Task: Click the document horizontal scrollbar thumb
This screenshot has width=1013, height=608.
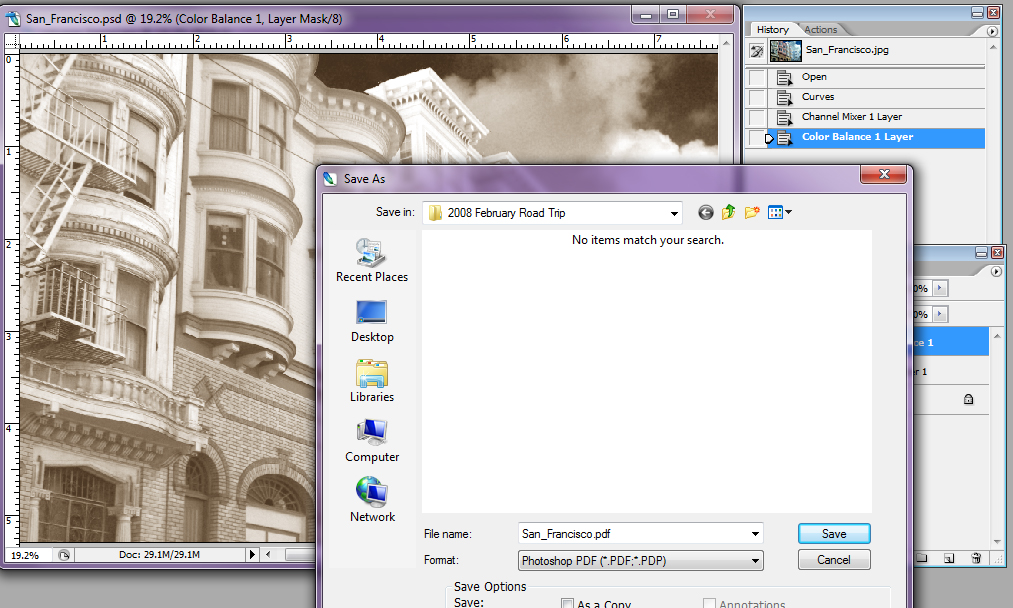Action: point(300,554)
